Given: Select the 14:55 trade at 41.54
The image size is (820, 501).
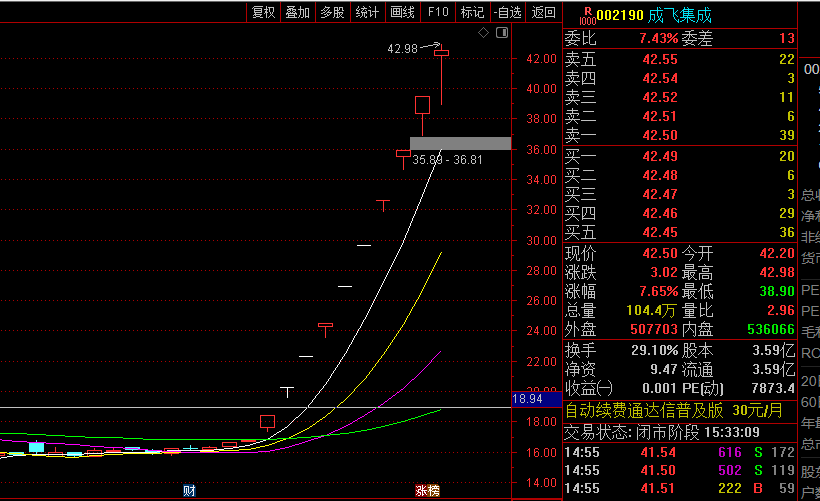Looking at the screenshot, I should [x=679, y=452].
